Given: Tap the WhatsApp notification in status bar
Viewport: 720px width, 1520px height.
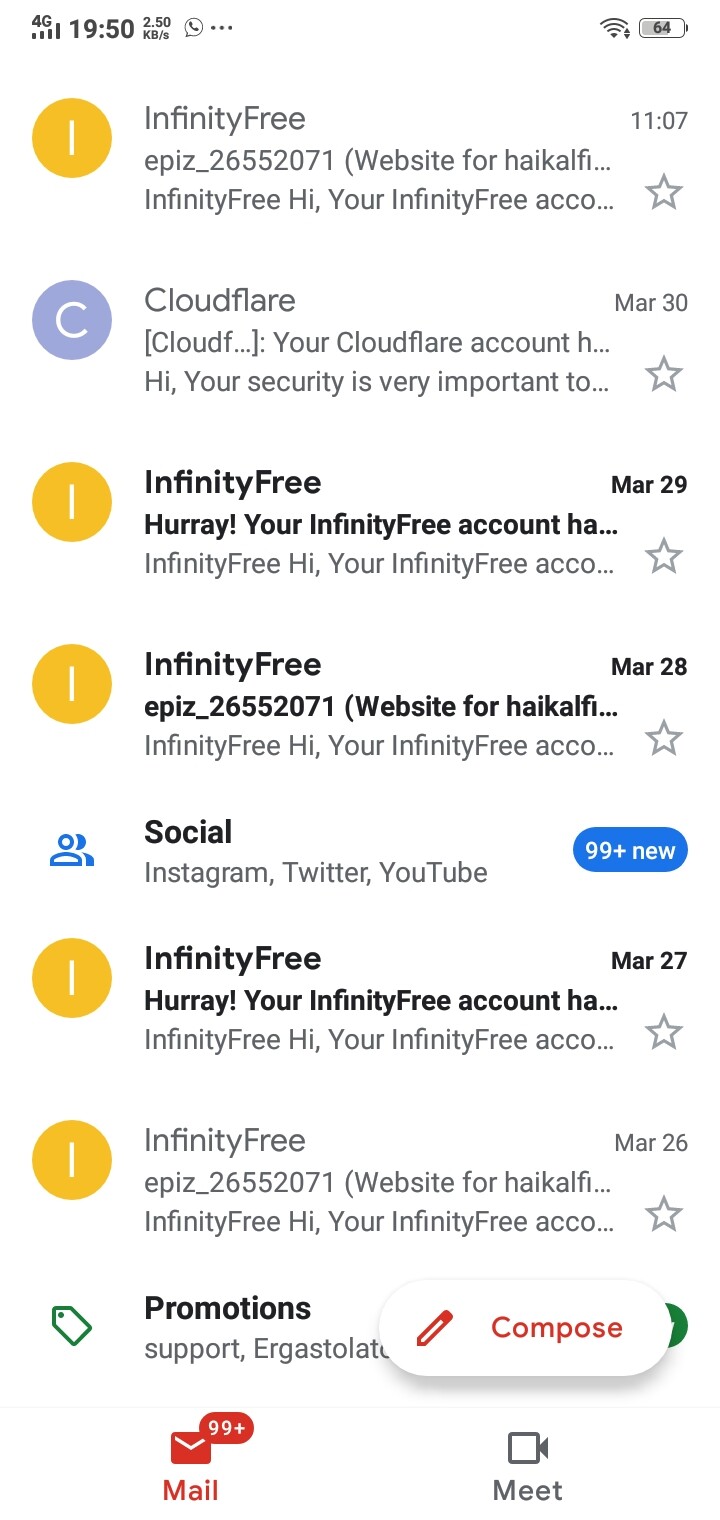Looking at the screenshot, I should point(194,28).
